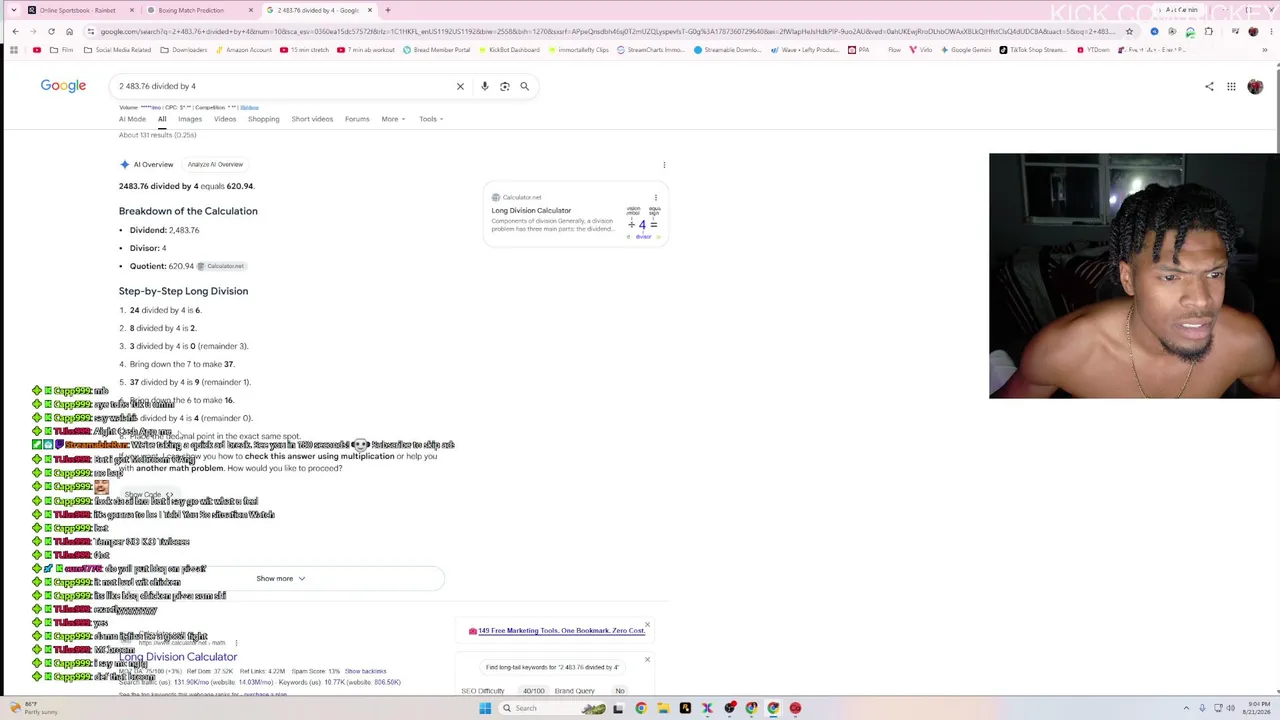Go to Google homepage via logo
Viewport: 1280px width, 720px height.
[x=63, y=86]
